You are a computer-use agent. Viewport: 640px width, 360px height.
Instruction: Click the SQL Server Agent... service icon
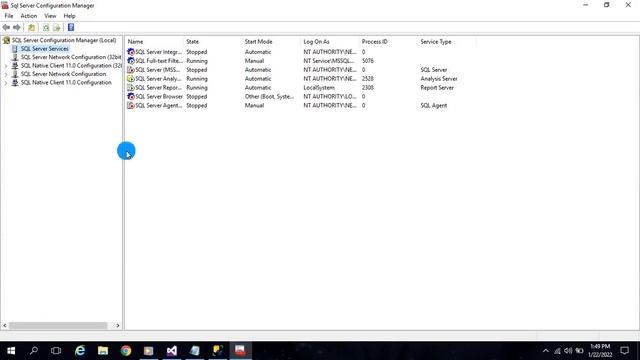coord(131,105)
